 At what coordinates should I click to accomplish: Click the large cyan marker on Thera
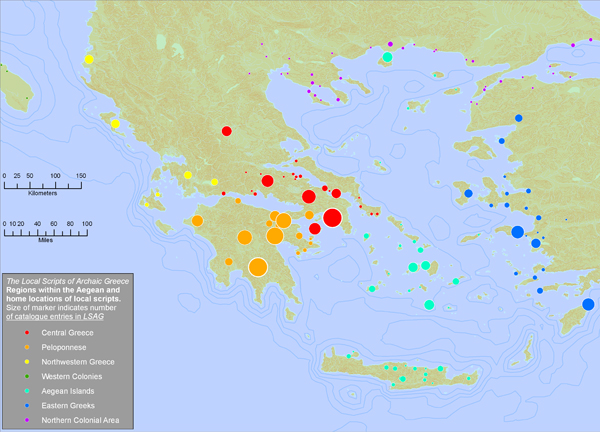[x=429, y=305]
